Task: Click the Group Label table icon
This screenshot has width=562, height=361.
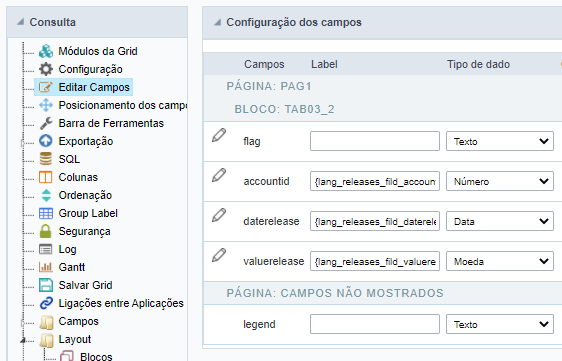Action: pyautogui.click(x=46, y=213)
